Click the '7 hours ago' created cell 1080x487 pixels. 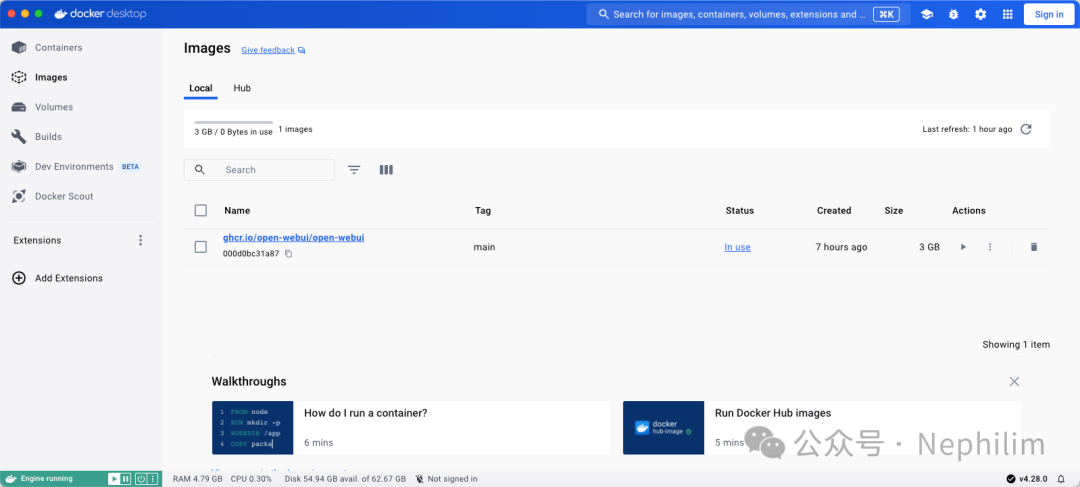[x=841, y=247]
